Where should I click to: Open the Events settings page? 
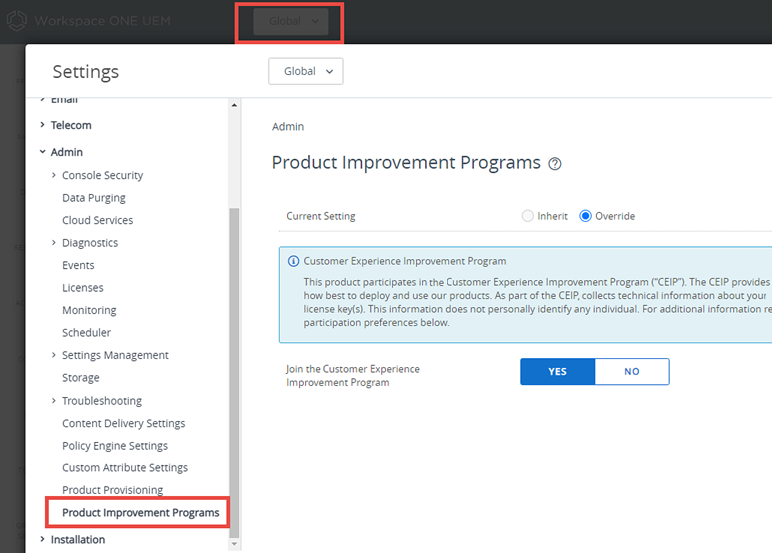78,265
